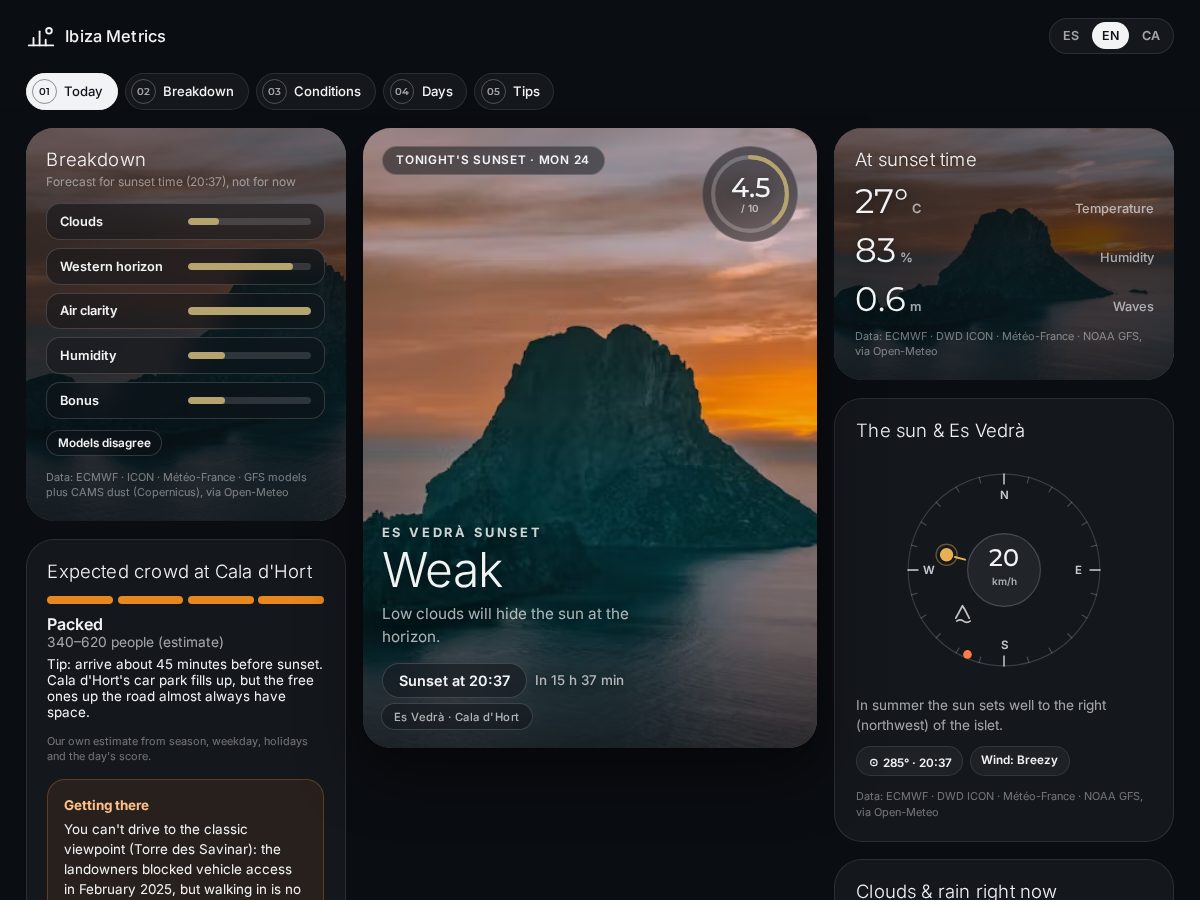Click the 285° · 20:37 azimuth chip

click(909, 762)
